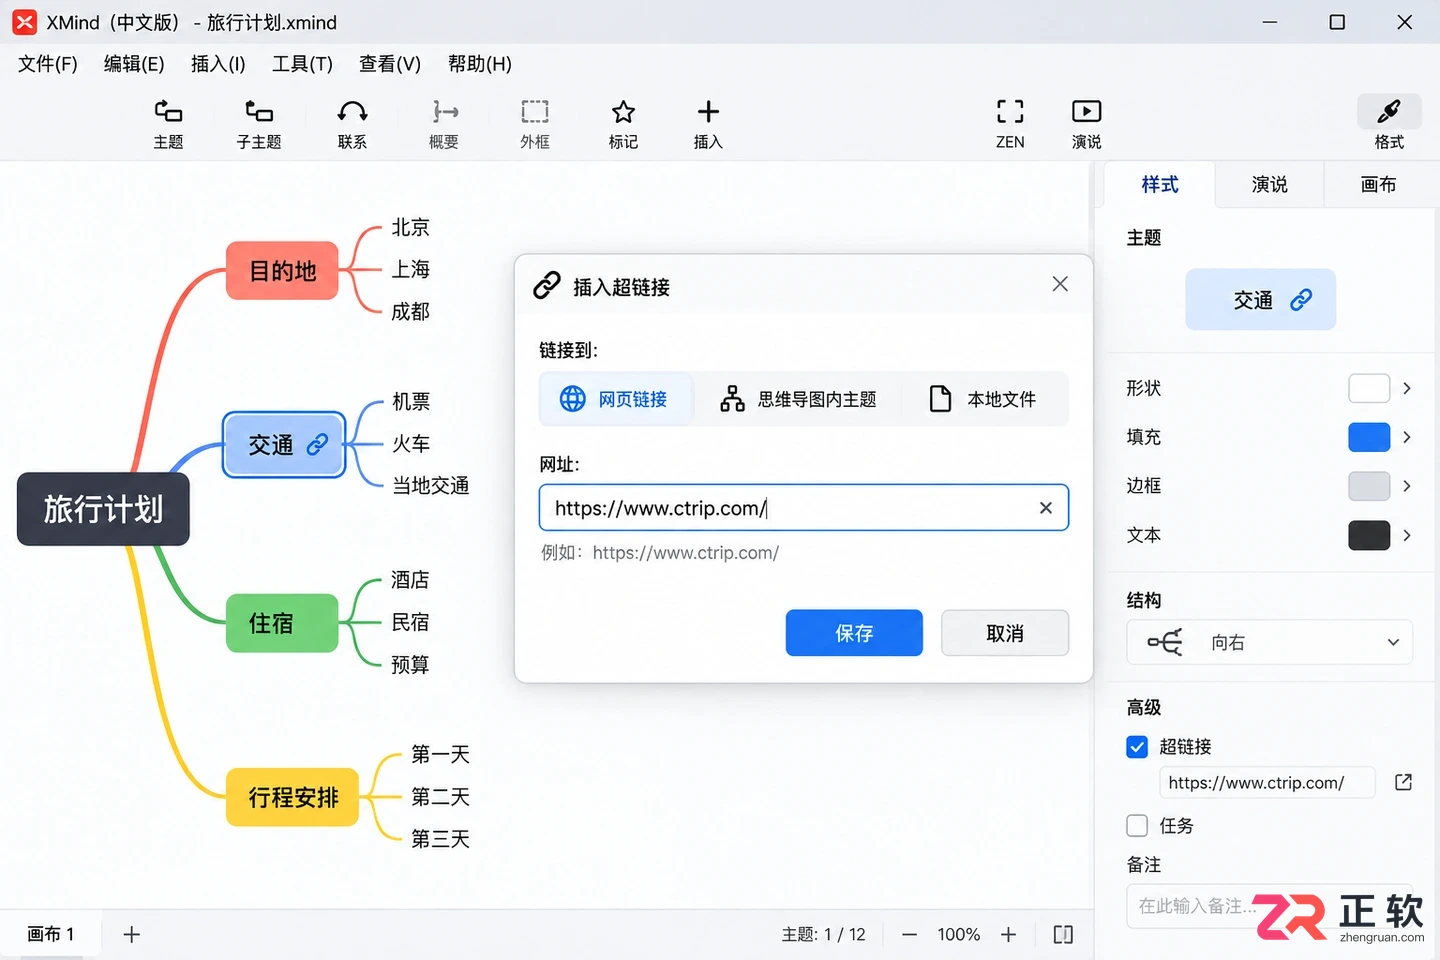Screen dimensions: 1440x960
Task: Click the 备注 notes input box
Action: tap(1270, 906)
